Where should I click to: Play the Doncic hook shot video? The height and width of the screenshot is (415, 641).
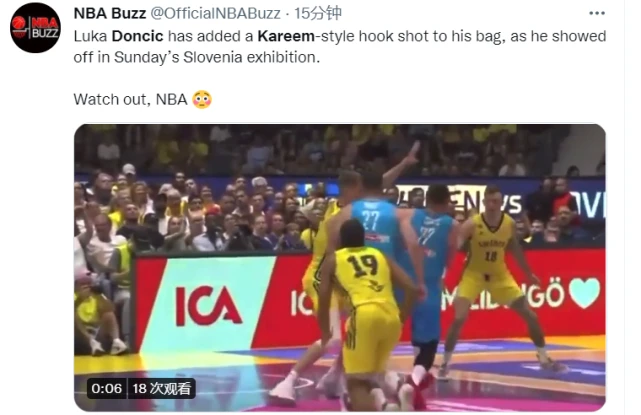coord(339,268)
